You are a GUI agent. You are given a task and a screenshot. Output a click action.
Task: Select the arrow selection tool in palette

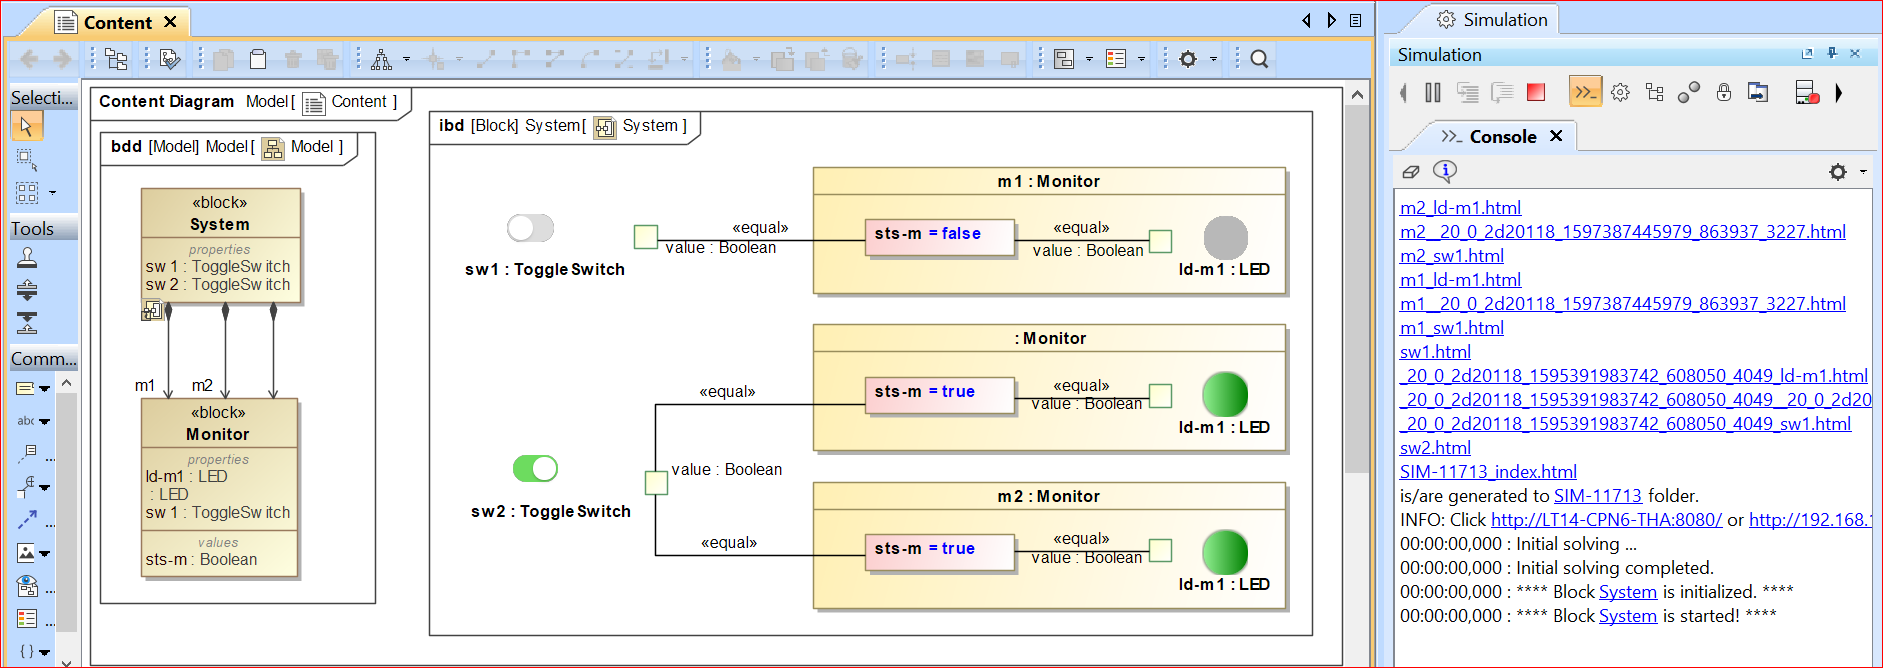(26, 125)
